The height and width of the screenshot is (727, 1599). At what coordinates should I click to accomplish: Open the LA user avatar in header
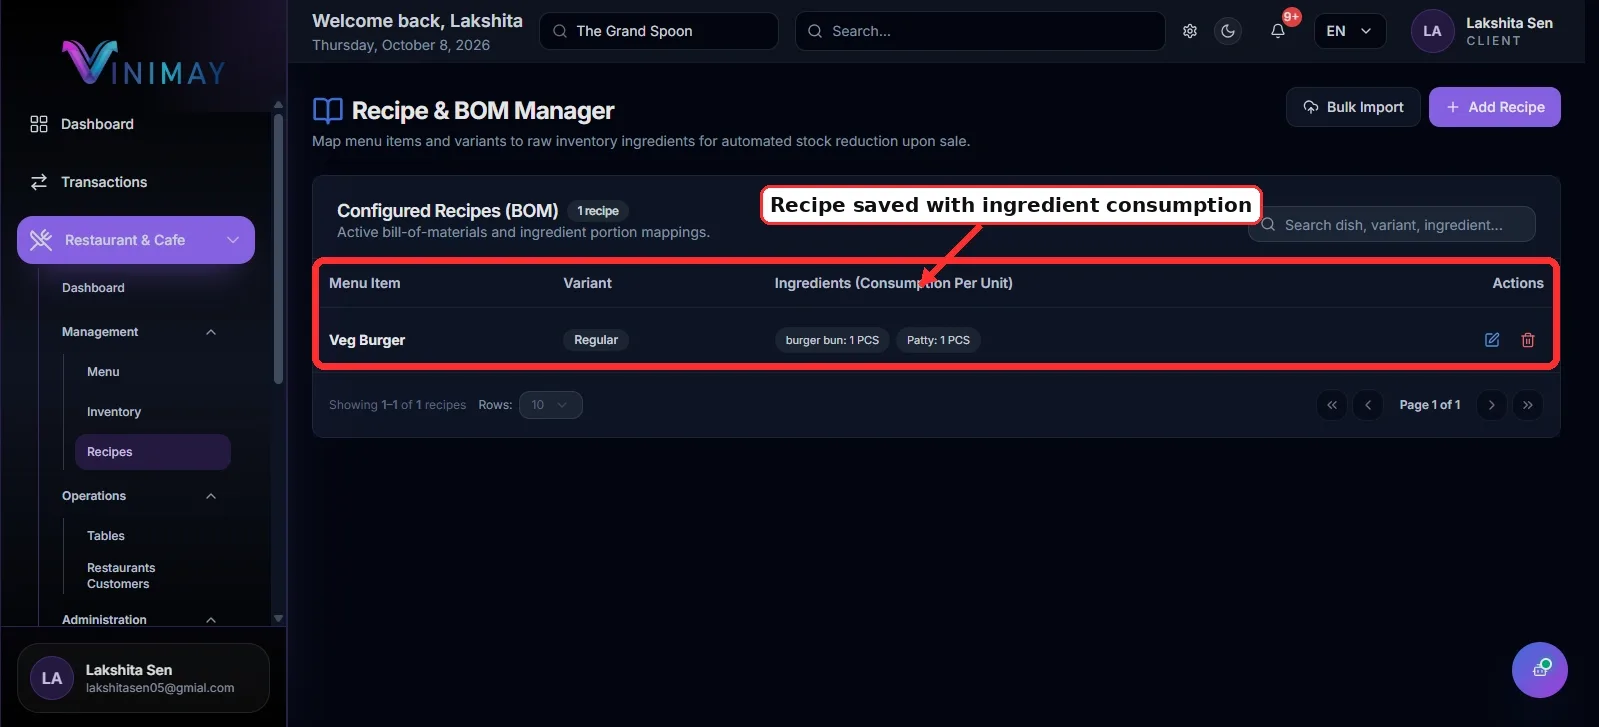pyautogui.click(x=1432, y=31)
